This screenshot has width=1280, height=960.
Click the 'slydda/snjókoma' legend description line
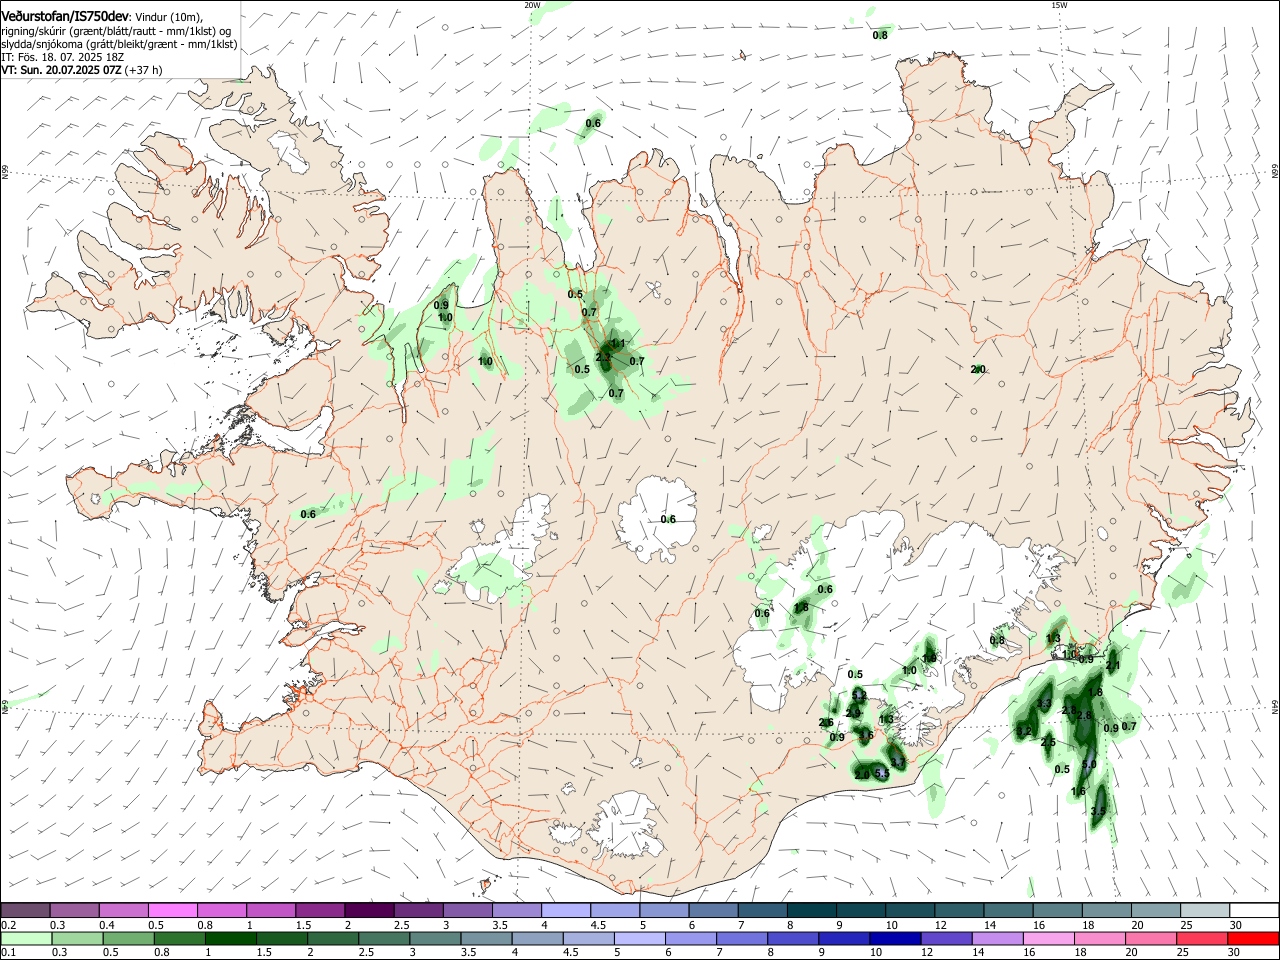coord(119,44)
